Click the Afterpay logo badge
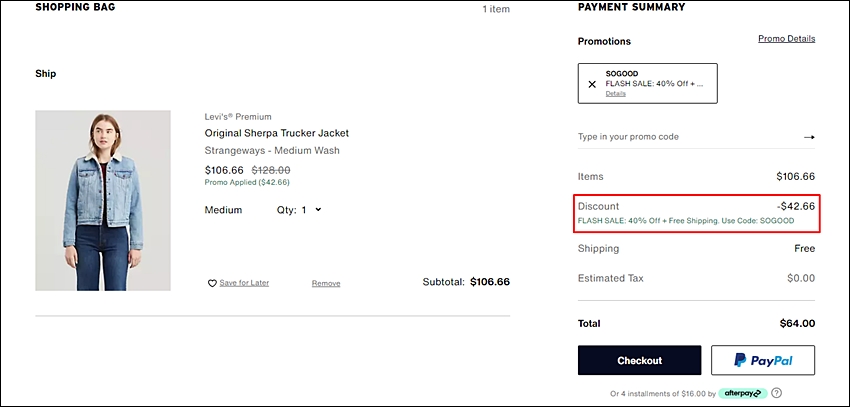The height and width of the screenshot is (407, 850). 743,393
